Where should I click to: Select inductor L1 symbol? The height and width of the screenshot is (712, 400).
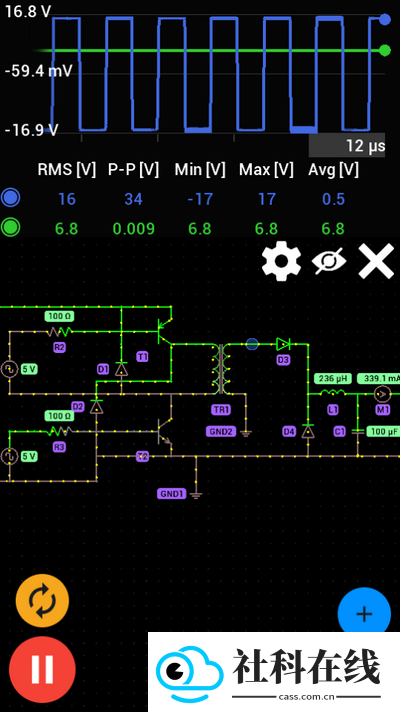click(x=333, y=393)
